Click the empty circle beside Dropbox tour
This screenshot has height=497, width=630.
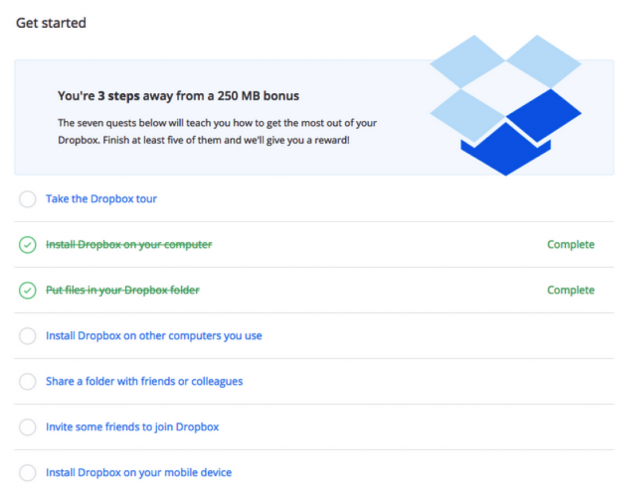pyautogui.click(x=28, y=199)
